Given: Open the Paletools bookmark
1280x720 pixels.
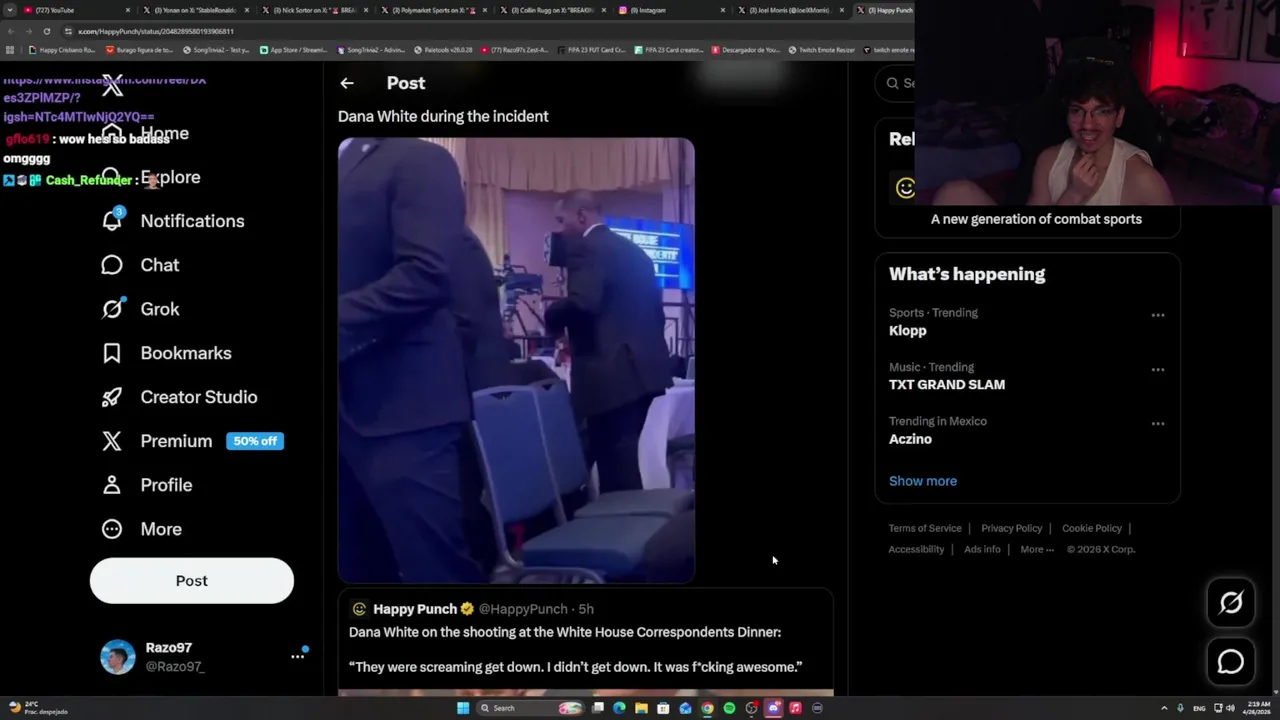Looking at the screenshot, I should point(443,50).
